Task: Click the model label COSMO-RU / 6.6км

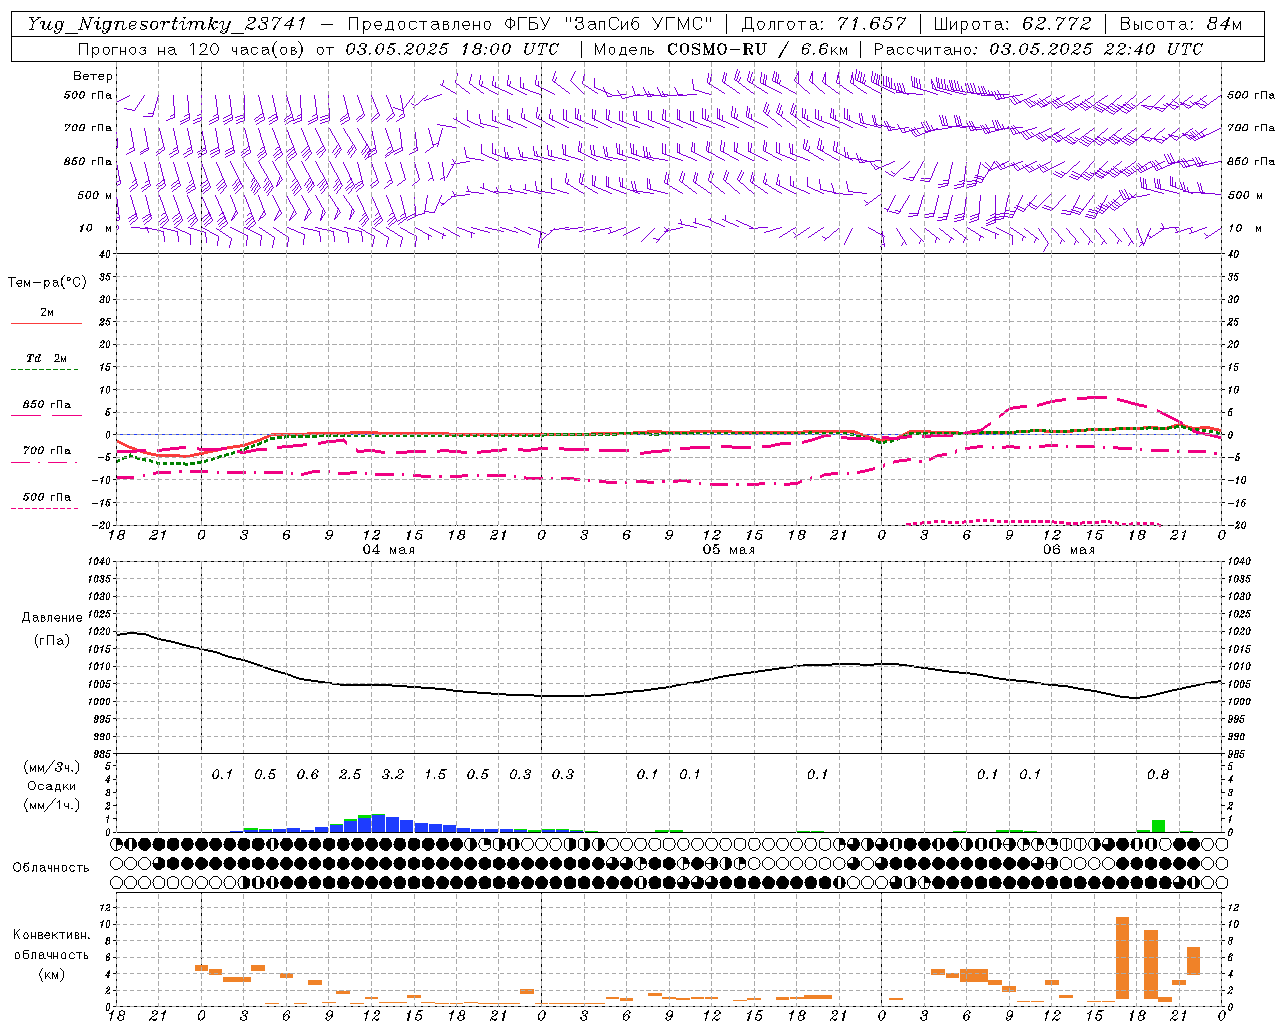Action: [x=757, y=49]
